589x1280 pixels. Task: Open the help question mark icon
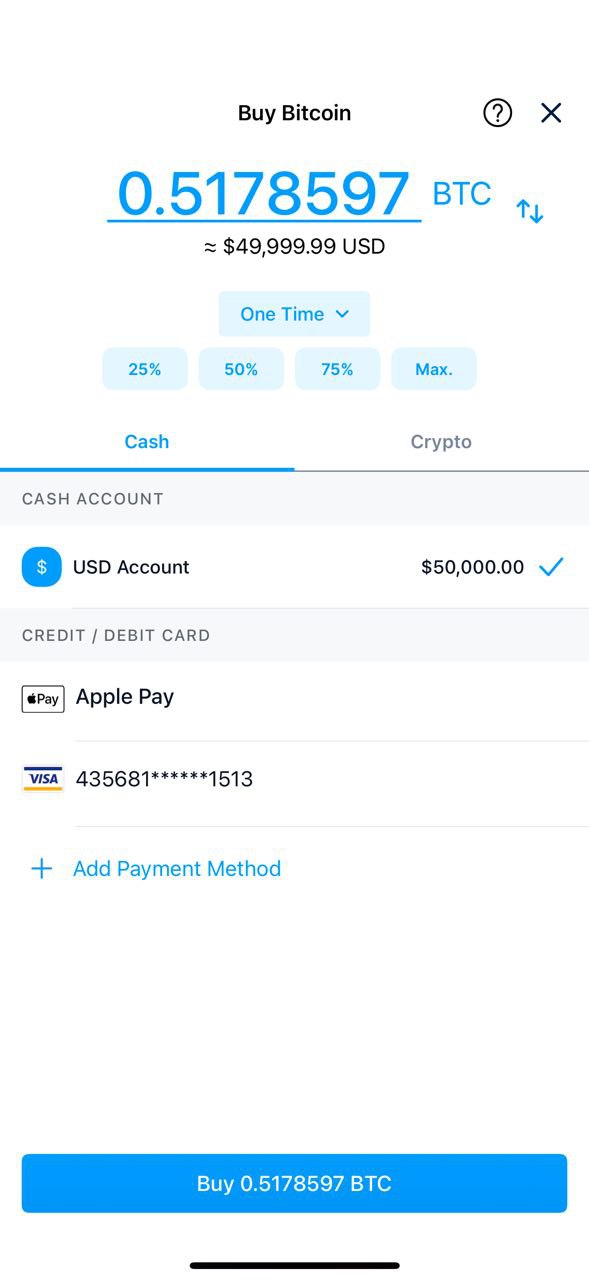[497, 113]
